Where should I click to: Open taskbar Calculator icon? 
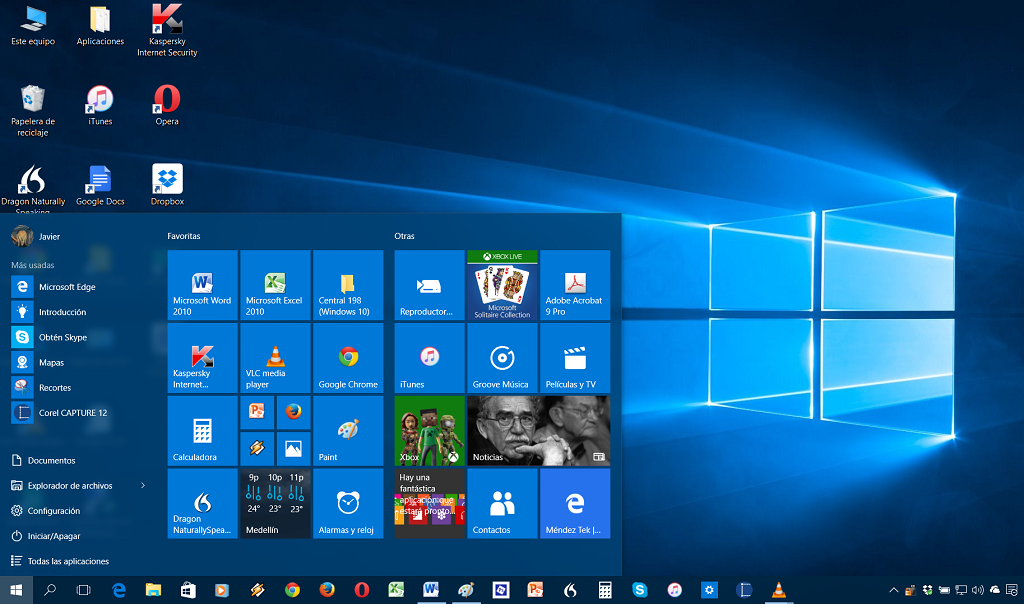point(605,590)
